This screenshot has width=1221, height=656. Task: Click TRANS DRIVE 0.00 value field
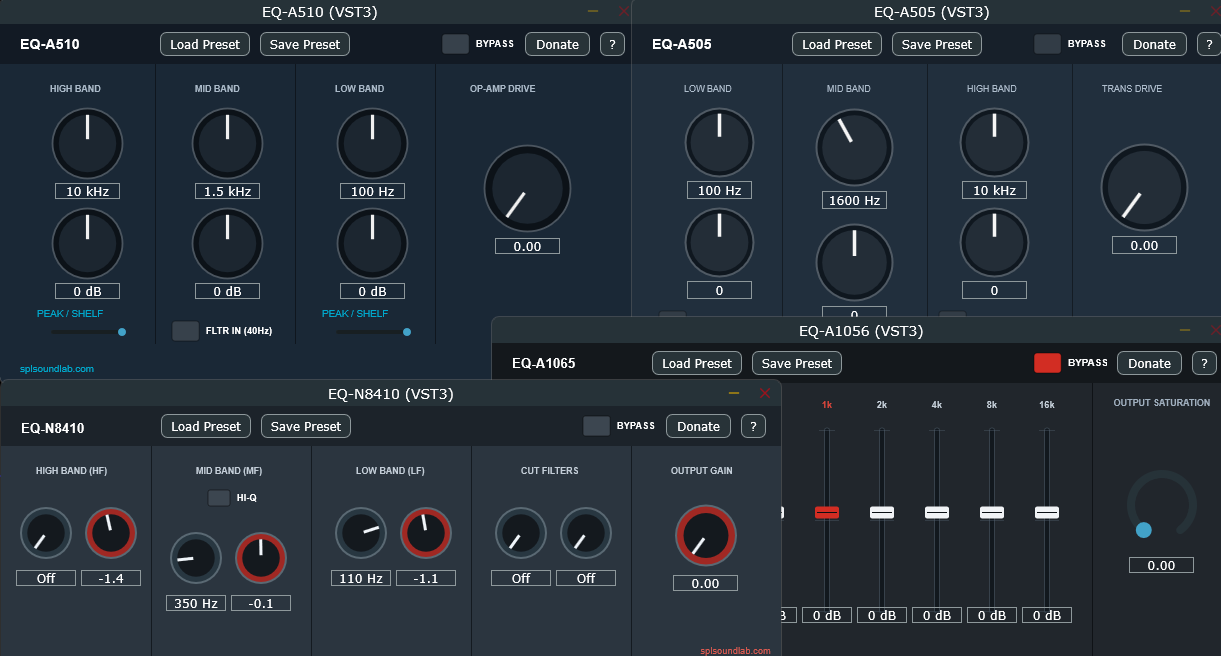[x=1144, y=245]
